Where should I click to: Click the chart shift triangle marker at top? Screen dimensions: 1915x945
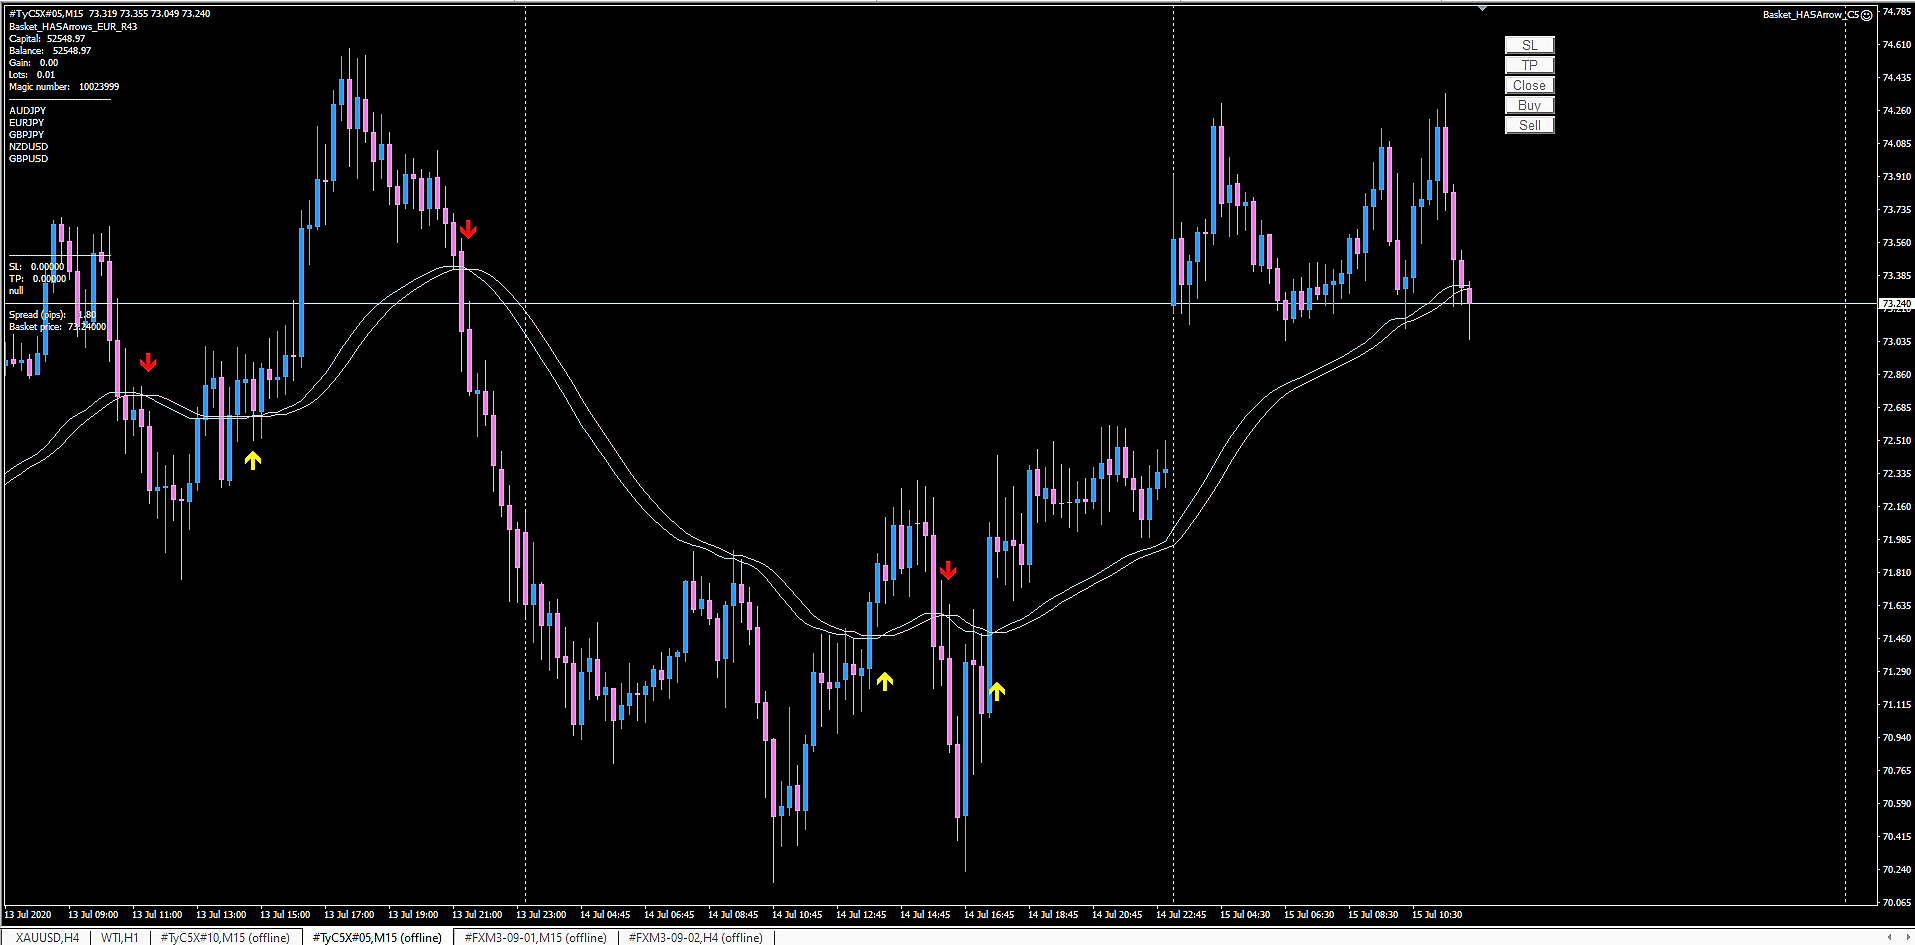1483,8
